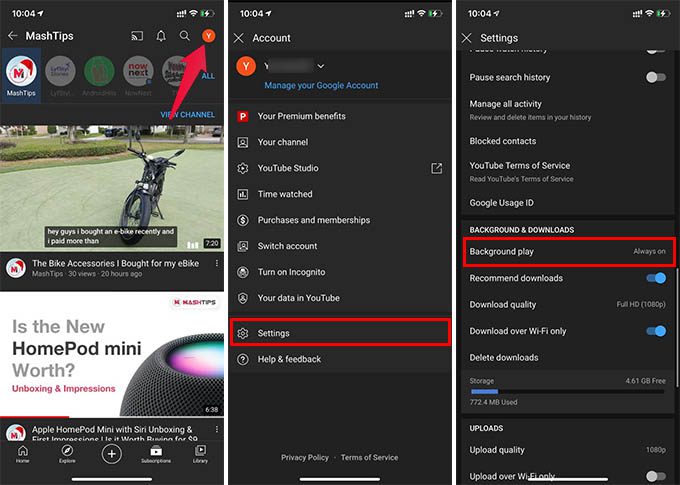Open Manage all activity
Viewport: 680px width, 485px height.
[568, 110]
